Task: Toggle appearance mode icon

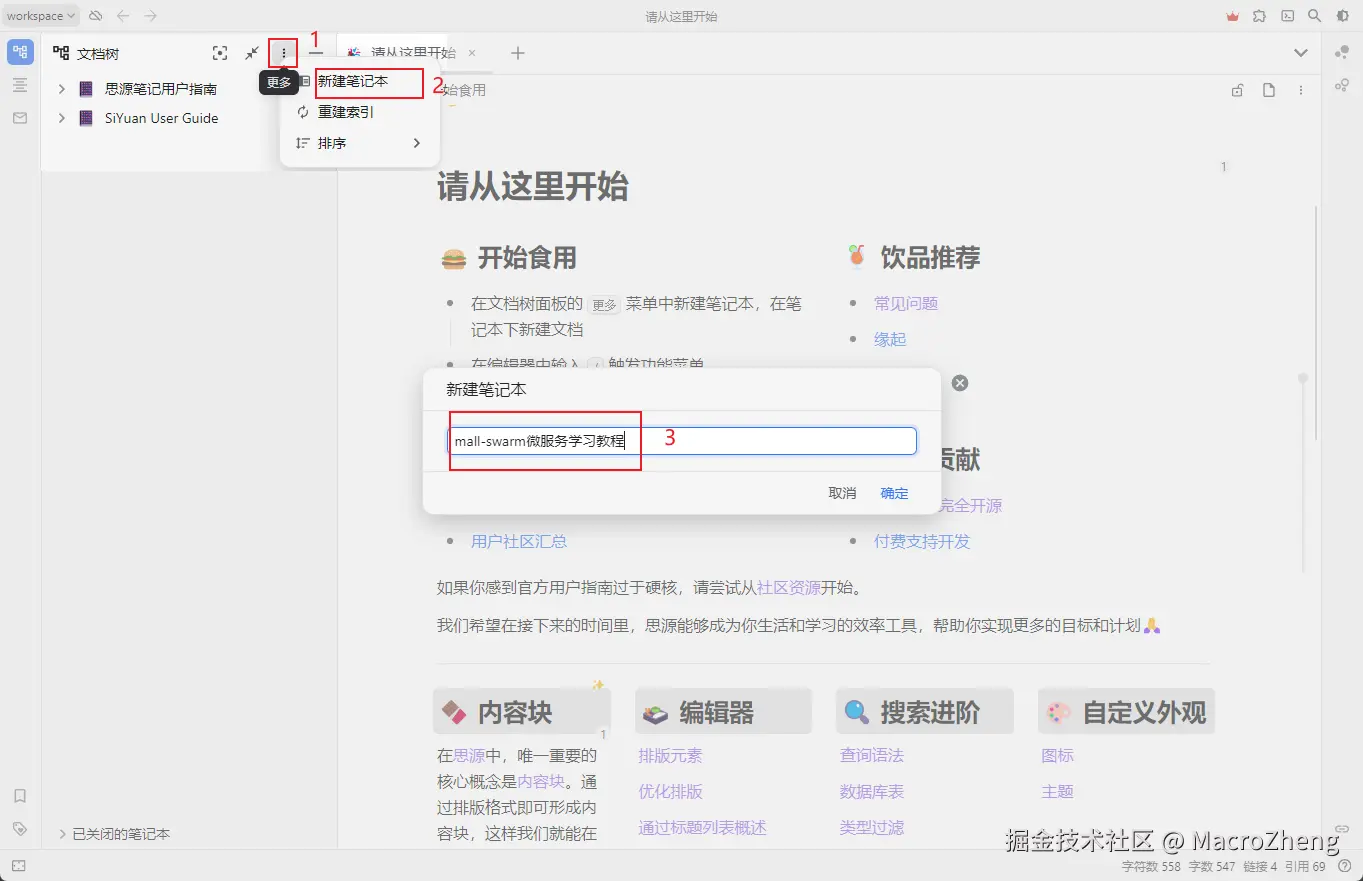Action: click(x=1342, y=16)
